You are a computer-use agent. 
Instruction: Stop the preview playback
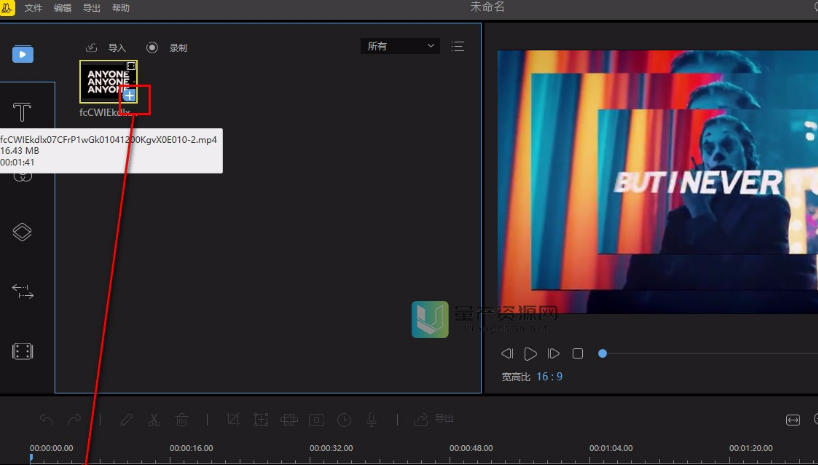click(578, 354)
